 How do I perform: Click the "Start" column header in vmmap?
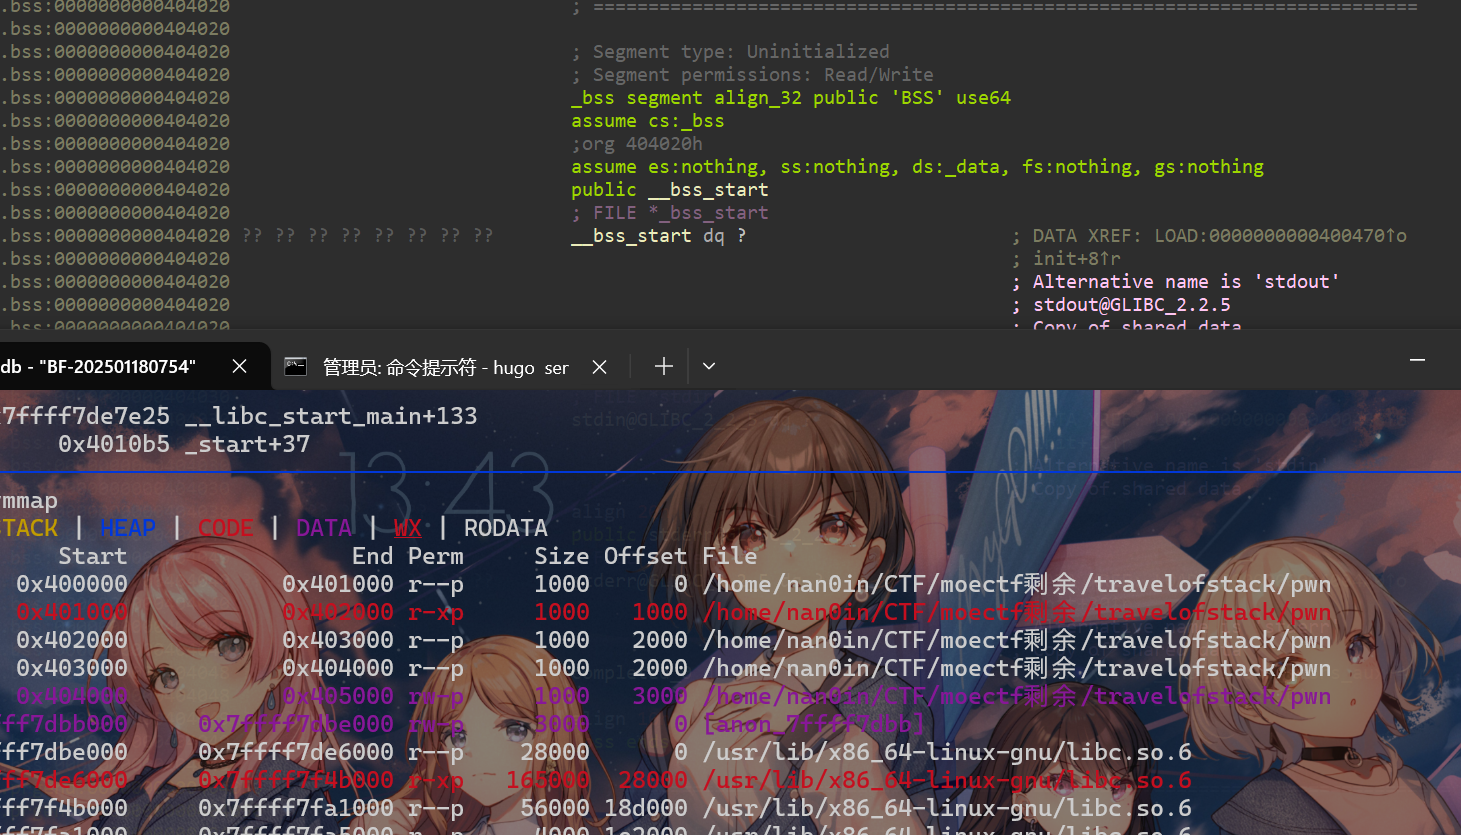(x=93, y=556)
